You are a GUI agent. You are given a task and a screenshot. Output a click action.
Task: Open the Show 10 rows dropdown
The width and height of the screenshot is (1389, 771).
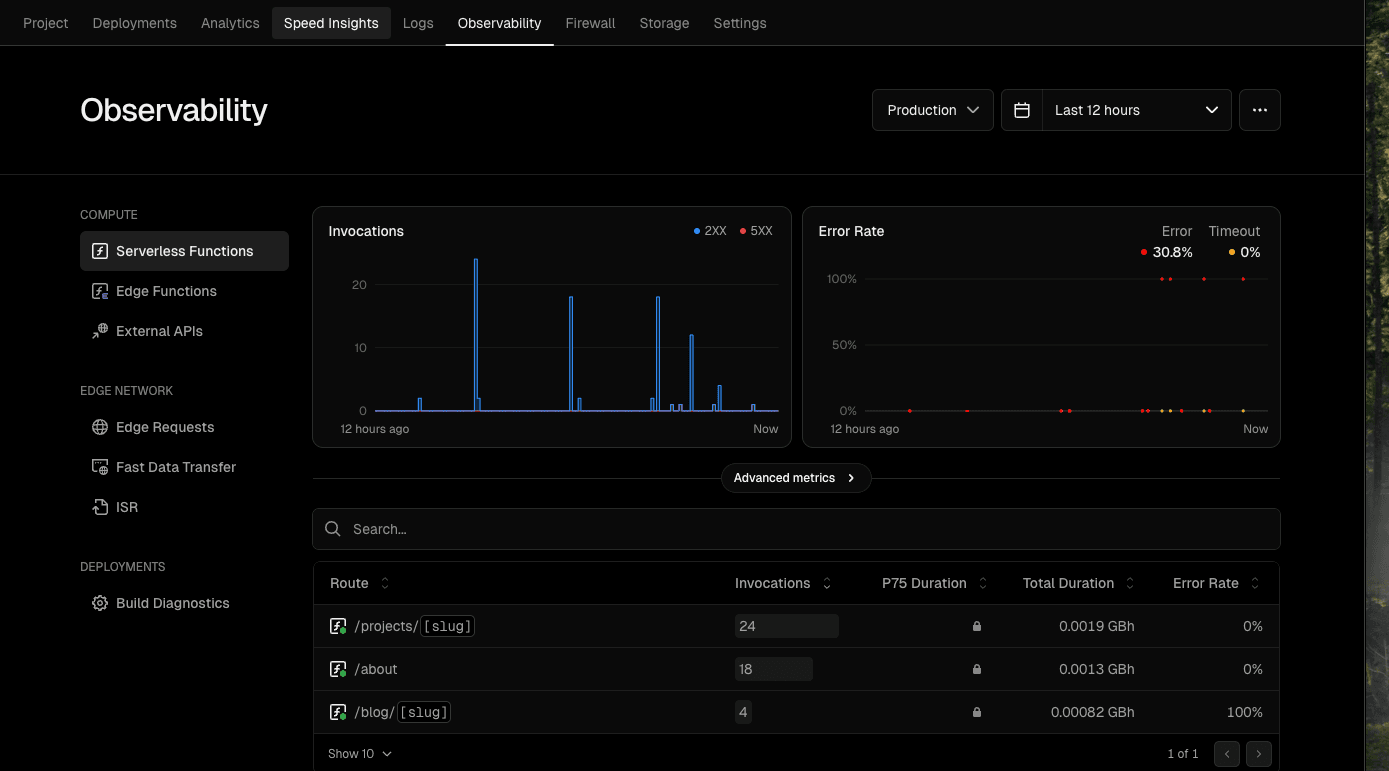[359, 753]
